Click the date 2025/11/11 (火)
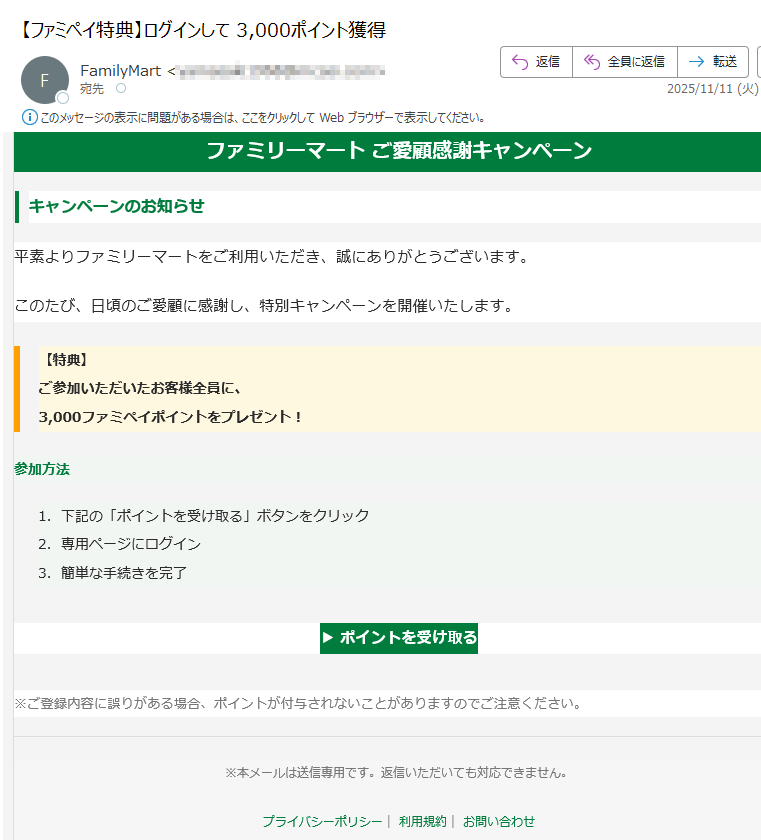 click(712, 88)
